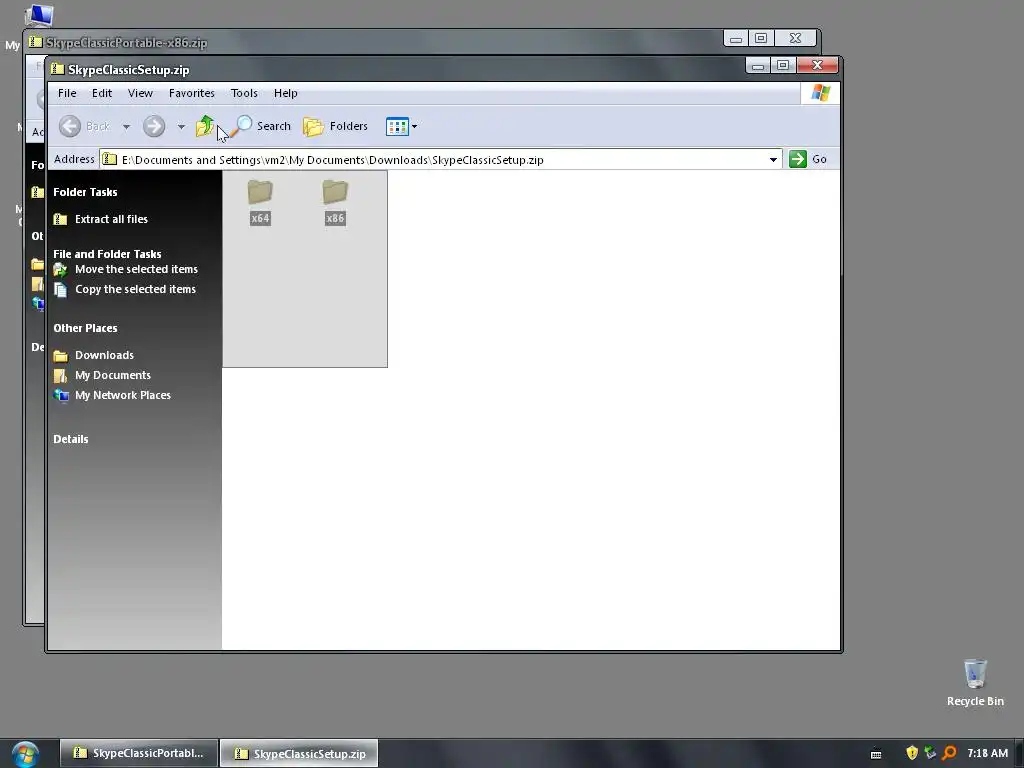1024x768 pixels.
Task: Minimize the SkypeClassicPortable-x86.zip window
Action: 735,39
